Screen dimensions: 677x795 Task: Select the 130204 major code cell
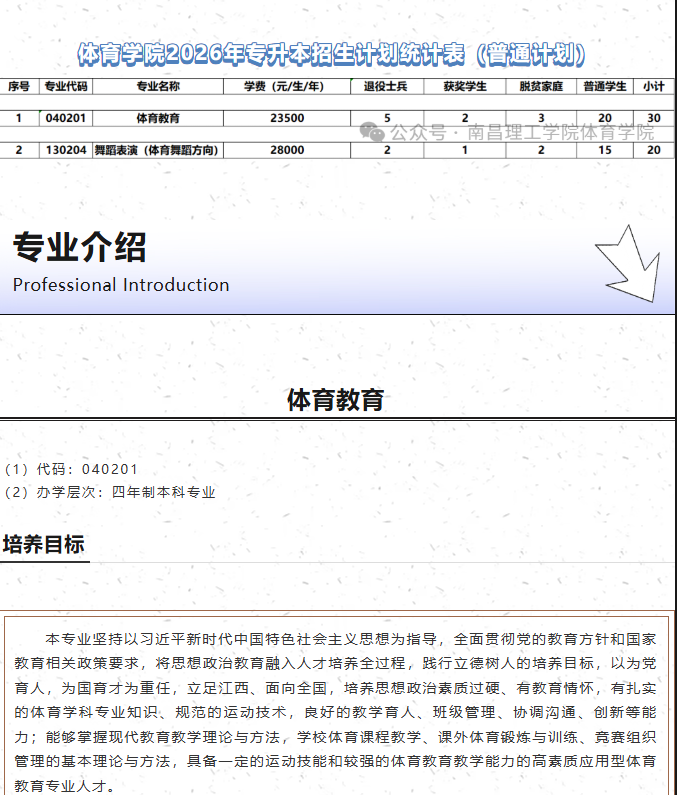[67, 150]
